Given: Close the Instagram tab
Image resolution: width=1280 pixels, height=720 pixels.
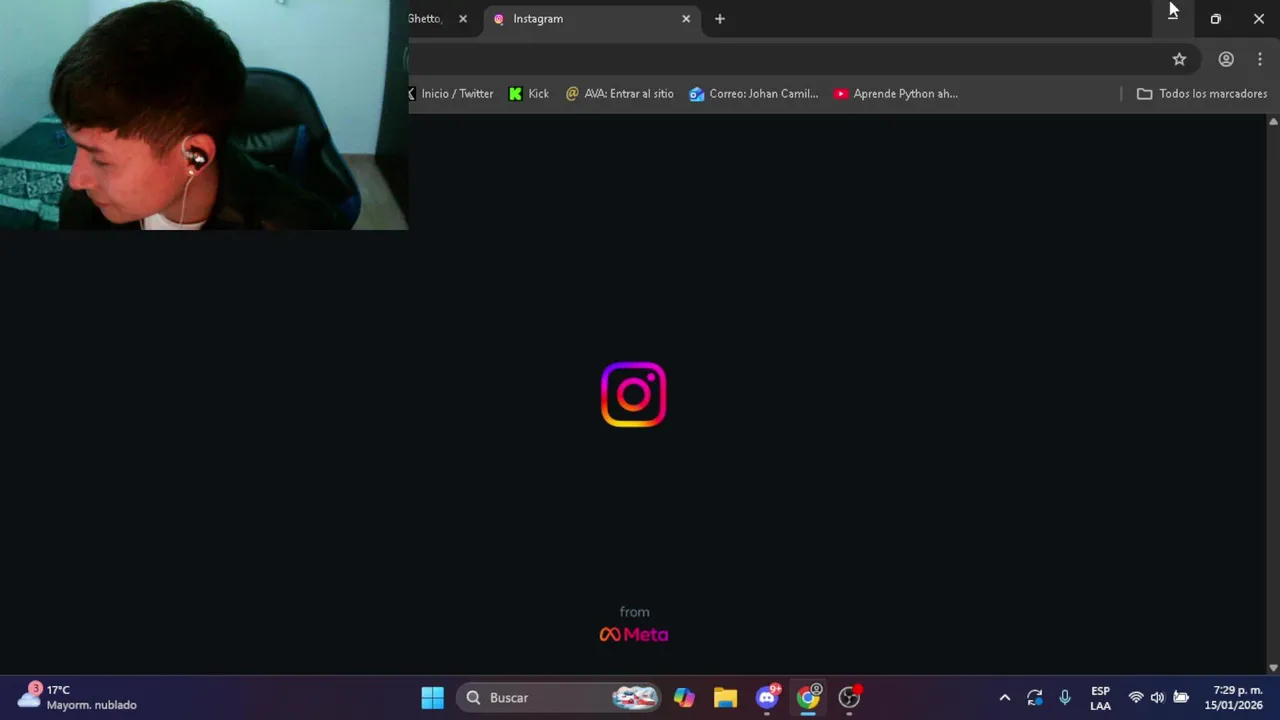Looking at the screenshot, I should (x=686, y=19).
